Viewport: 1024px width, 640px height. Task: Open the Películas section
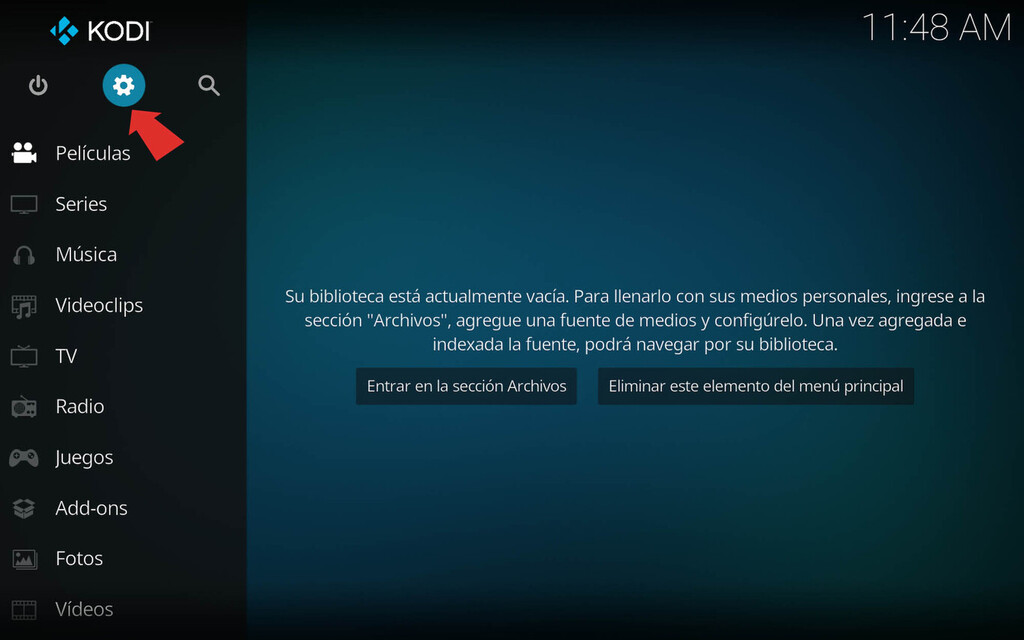coord(92,152)
